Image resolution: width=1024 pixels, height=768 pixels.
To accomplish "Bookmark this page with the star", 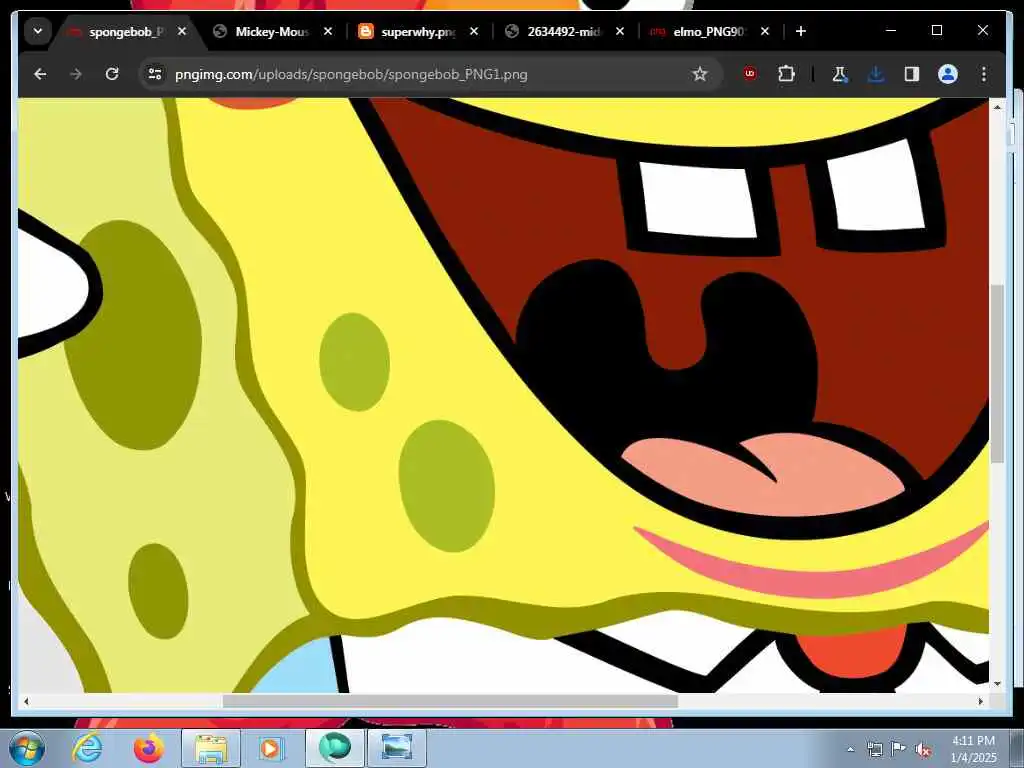I will point(699,74).
